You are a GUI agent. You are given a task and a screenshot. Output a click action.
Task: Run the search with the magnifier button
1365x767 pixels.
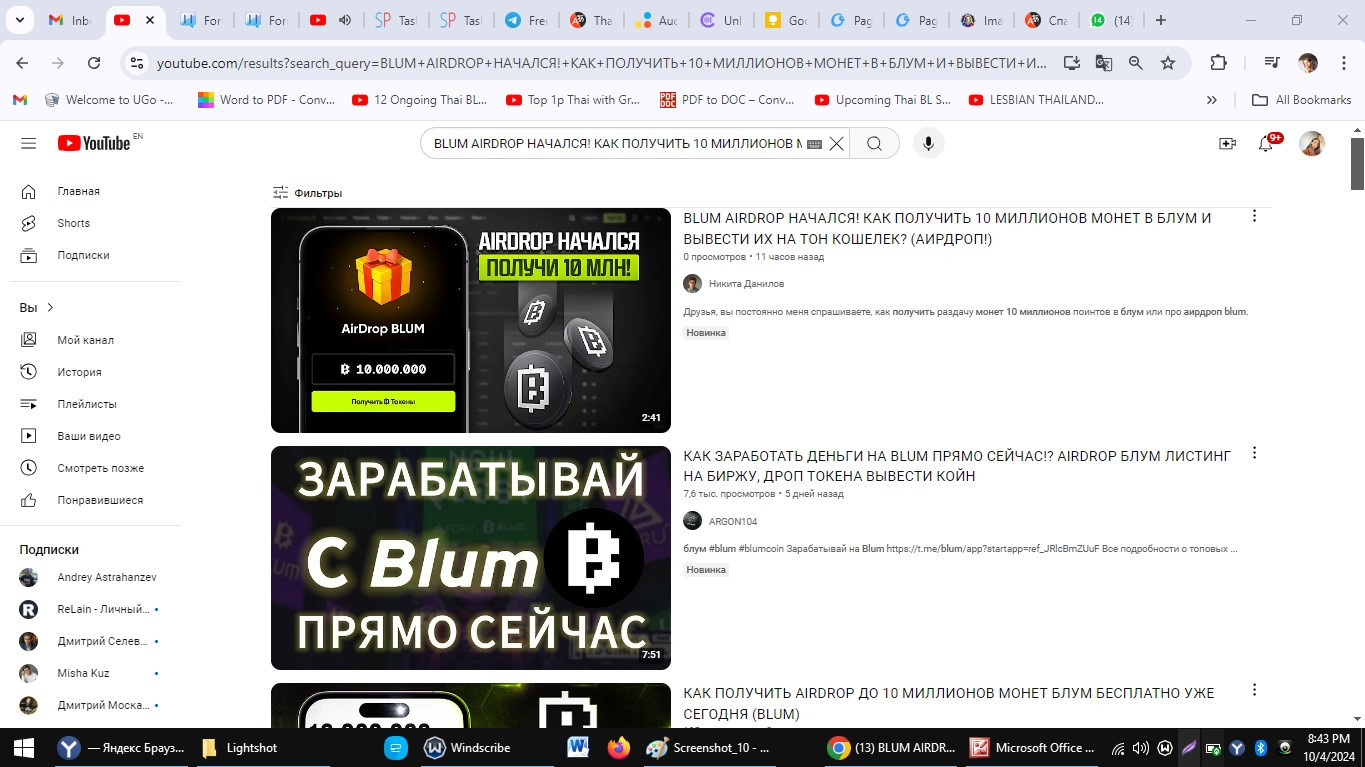tap(874, 144)
